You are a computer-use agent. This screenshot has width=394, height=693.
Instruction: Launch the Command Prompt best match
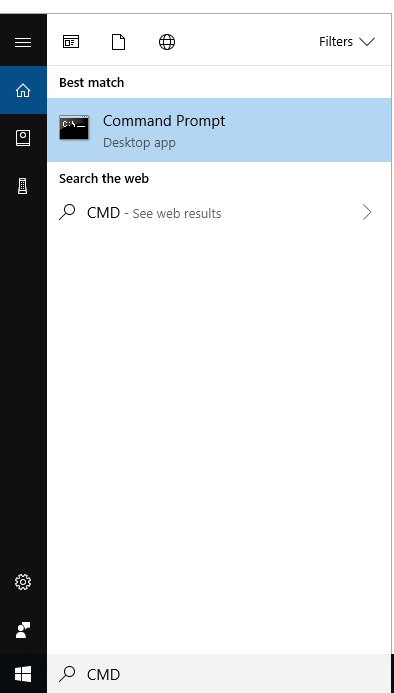click(x=219, y=130)
